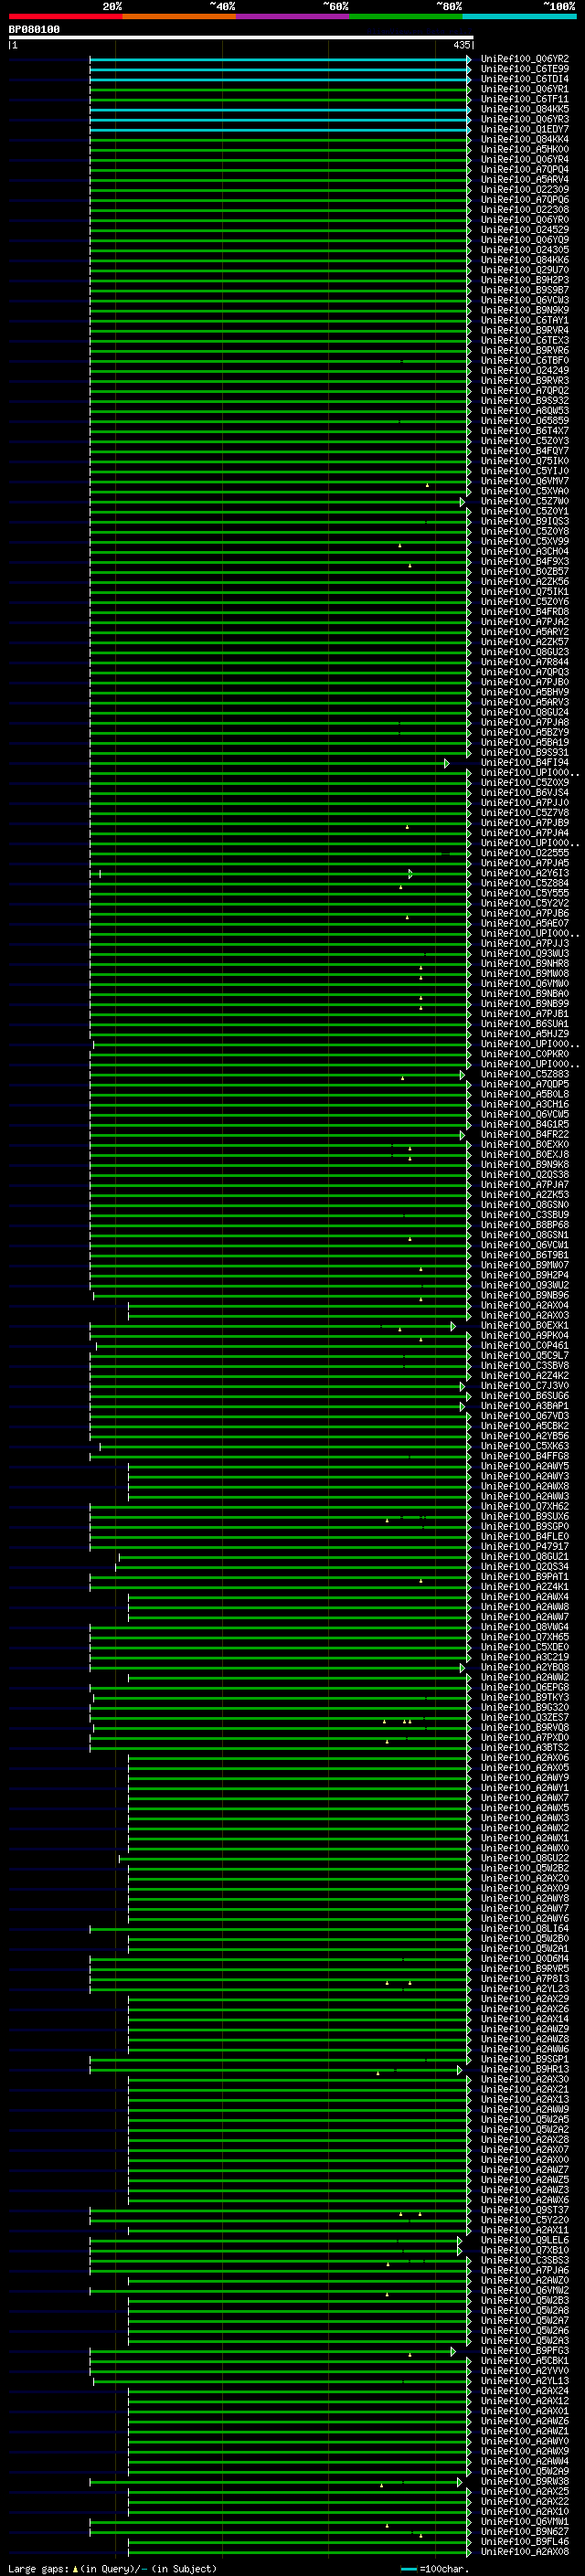Image resolution: width=585 pixels, height=2576 pixels.
Task: Open hit UniRef100_Q06YR2
Action: point(524,59)
